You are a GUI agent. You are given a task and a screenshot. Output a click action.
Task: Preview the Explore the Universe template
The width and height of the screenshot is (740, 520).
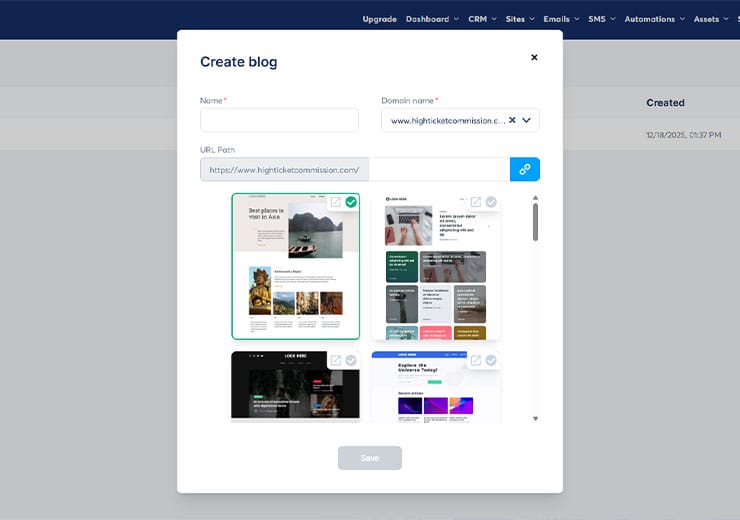click(x=476, y=361)
